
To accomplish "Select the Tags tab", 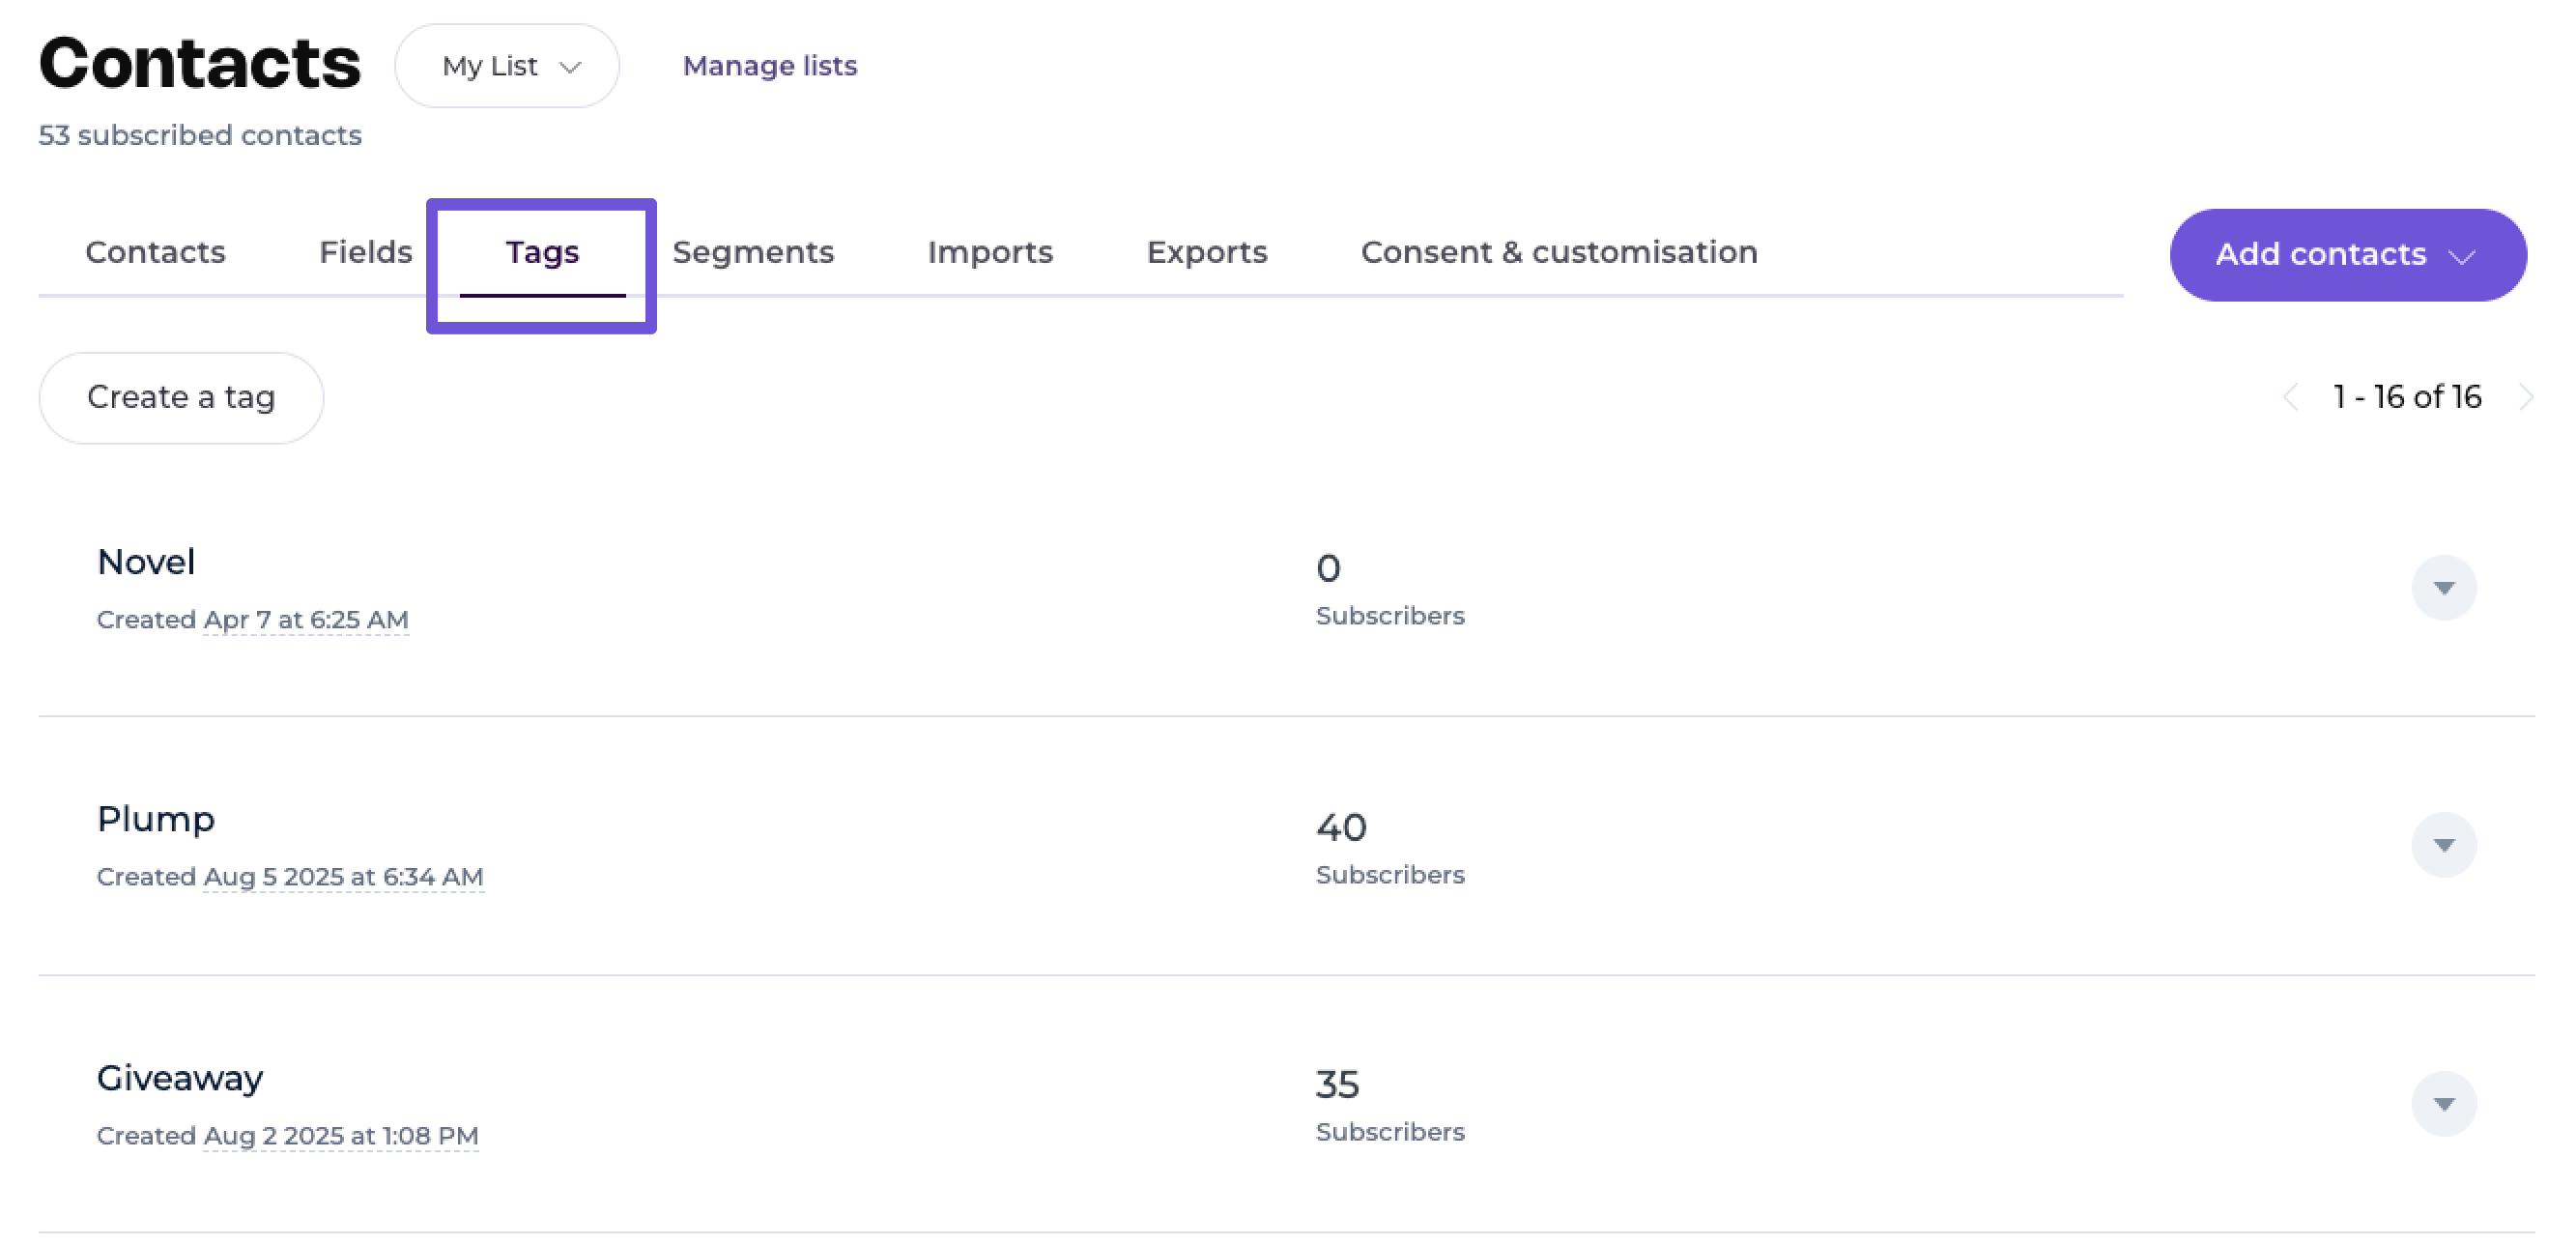I will 542,252.
